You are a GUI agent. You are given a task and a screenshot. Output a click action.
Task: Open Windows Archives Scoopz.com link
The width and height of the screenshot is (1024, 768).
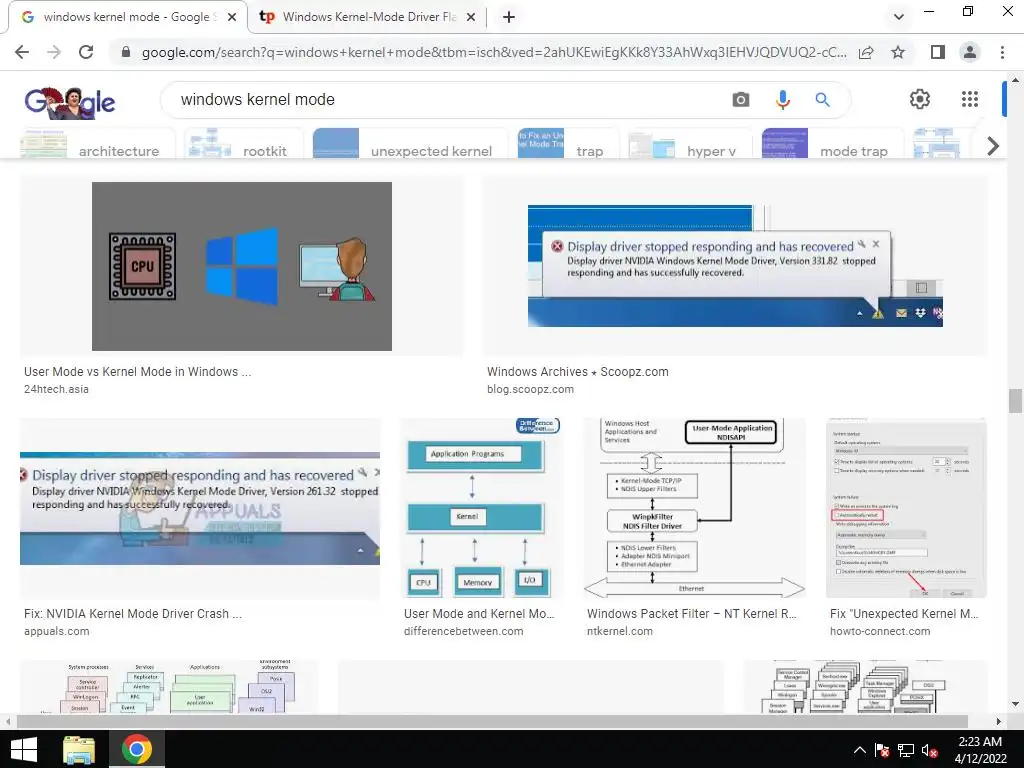[577, 372]
